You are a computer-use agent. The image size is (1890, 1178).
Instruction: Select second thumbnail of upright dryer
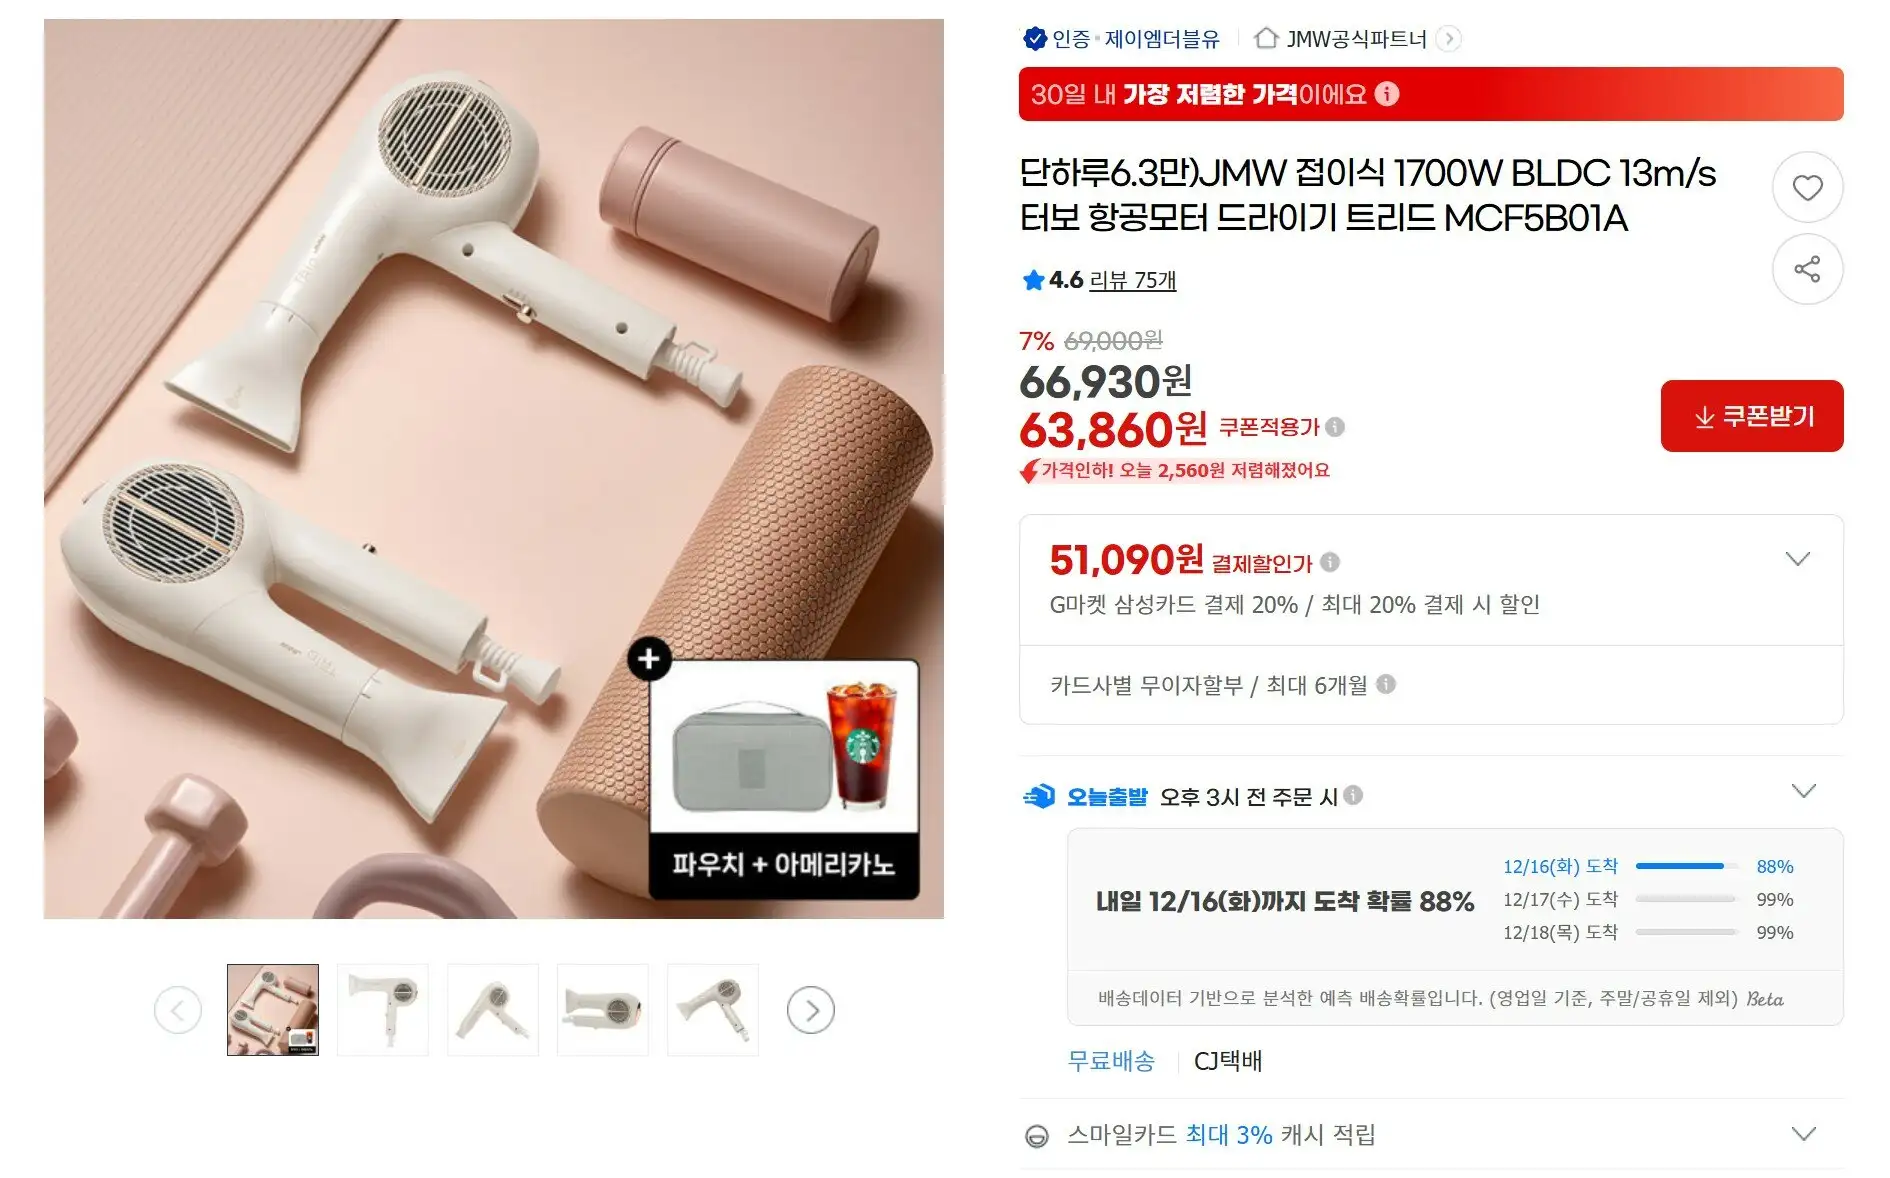coord(383,1010)
